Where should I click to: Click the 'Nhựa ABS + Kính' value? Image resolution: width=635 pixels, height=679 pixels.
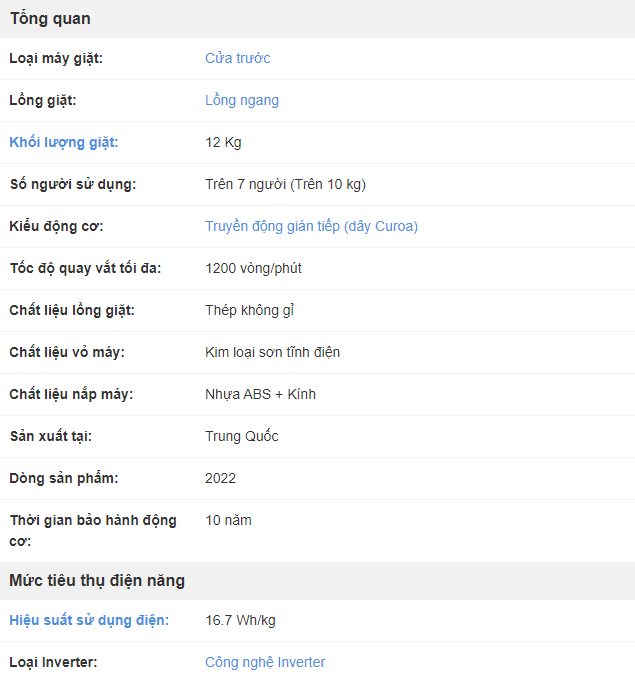pos(260,394)
